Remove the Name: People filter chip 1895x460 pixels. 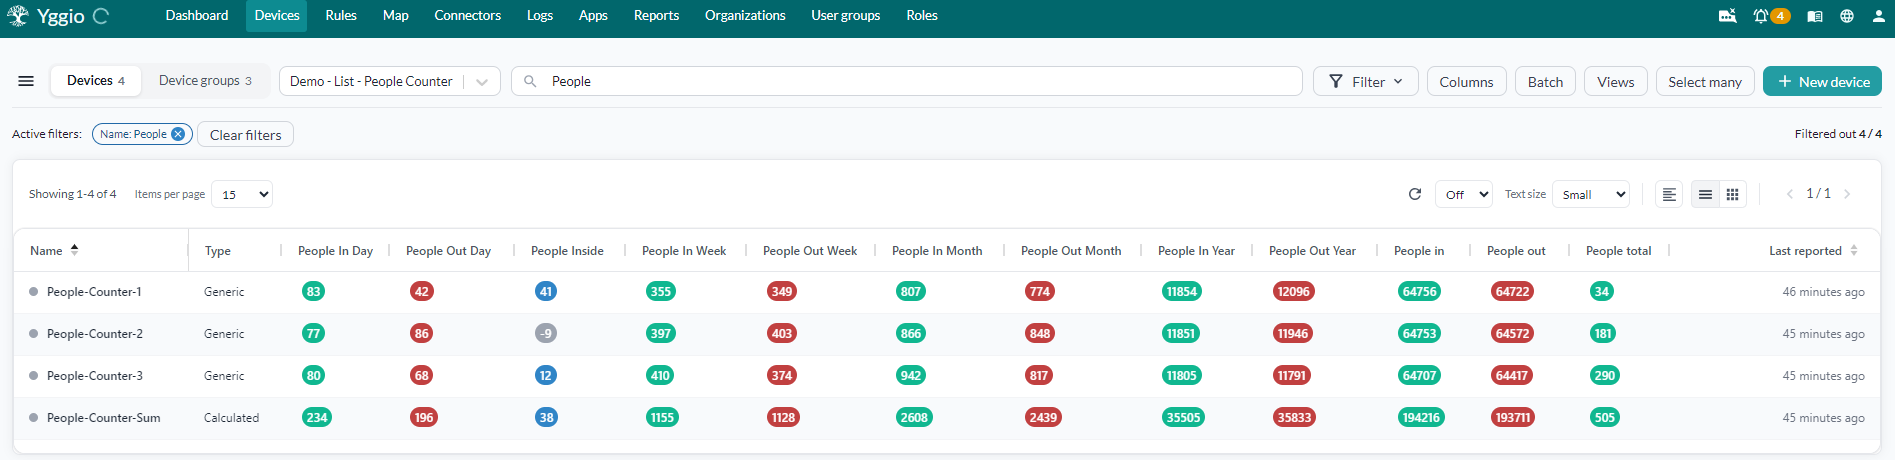coord(178,134)
